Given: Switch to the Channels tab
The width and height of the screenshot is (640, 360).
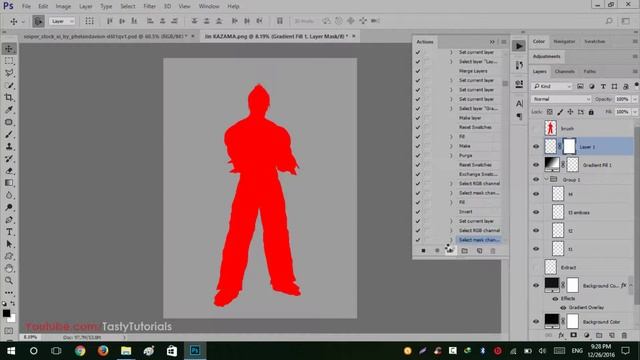Looking at the screenshot, I should pos(564,71).
